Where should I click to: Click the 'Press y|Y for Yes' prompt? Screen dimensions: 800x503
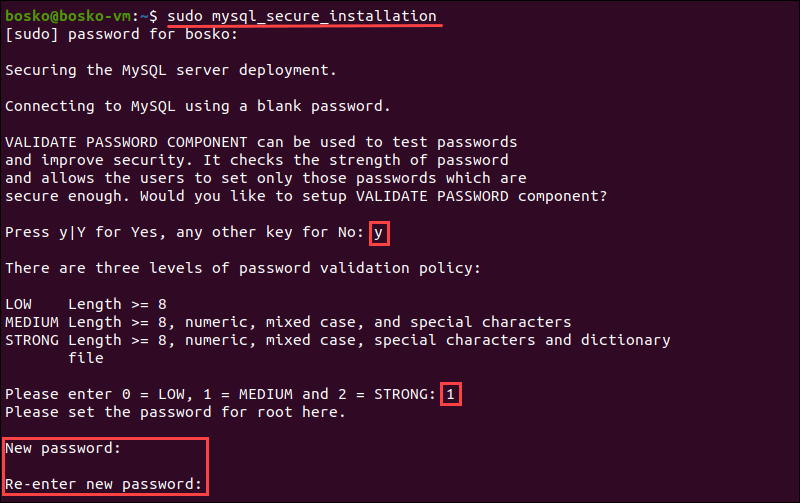[x=185, y=232]
